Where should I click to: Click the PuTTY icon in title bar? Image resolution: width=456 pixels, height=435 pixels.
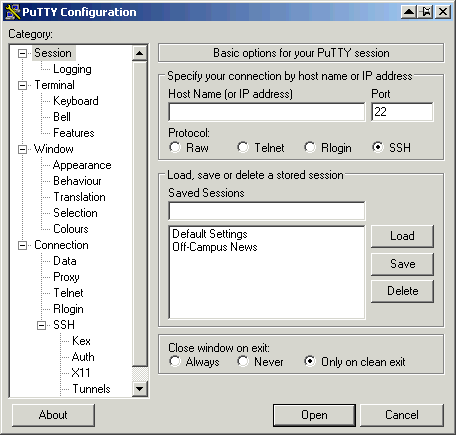13,12
